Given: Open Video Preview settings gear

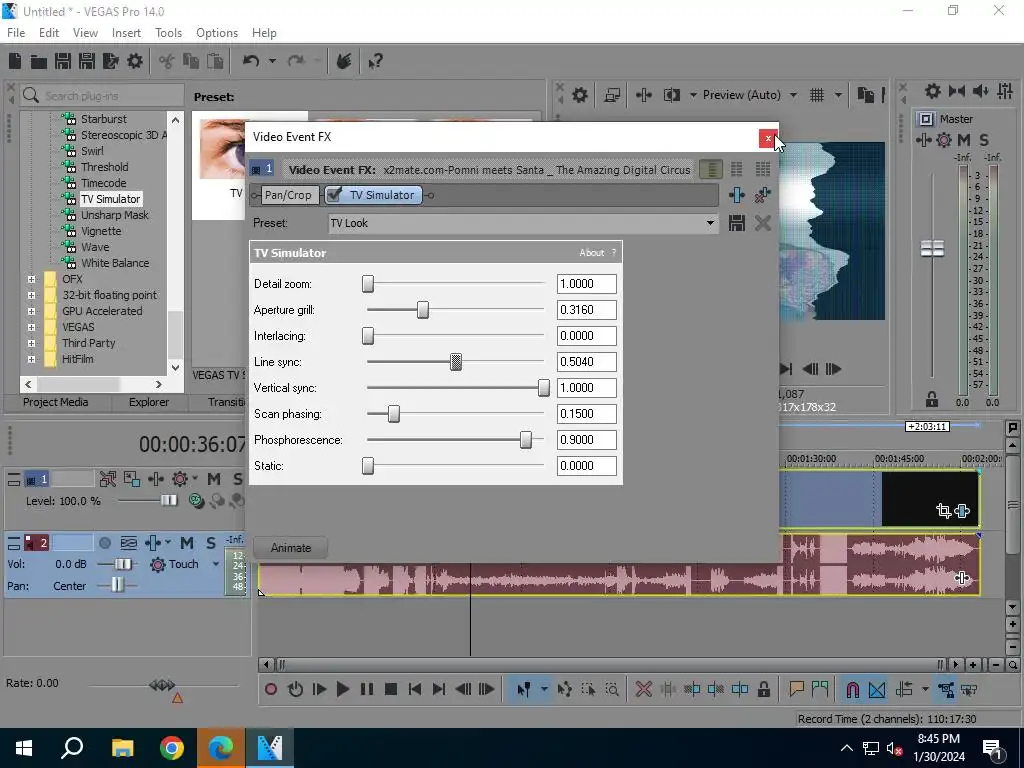Looking at the screenshot, I should click(x=579, y=95).
